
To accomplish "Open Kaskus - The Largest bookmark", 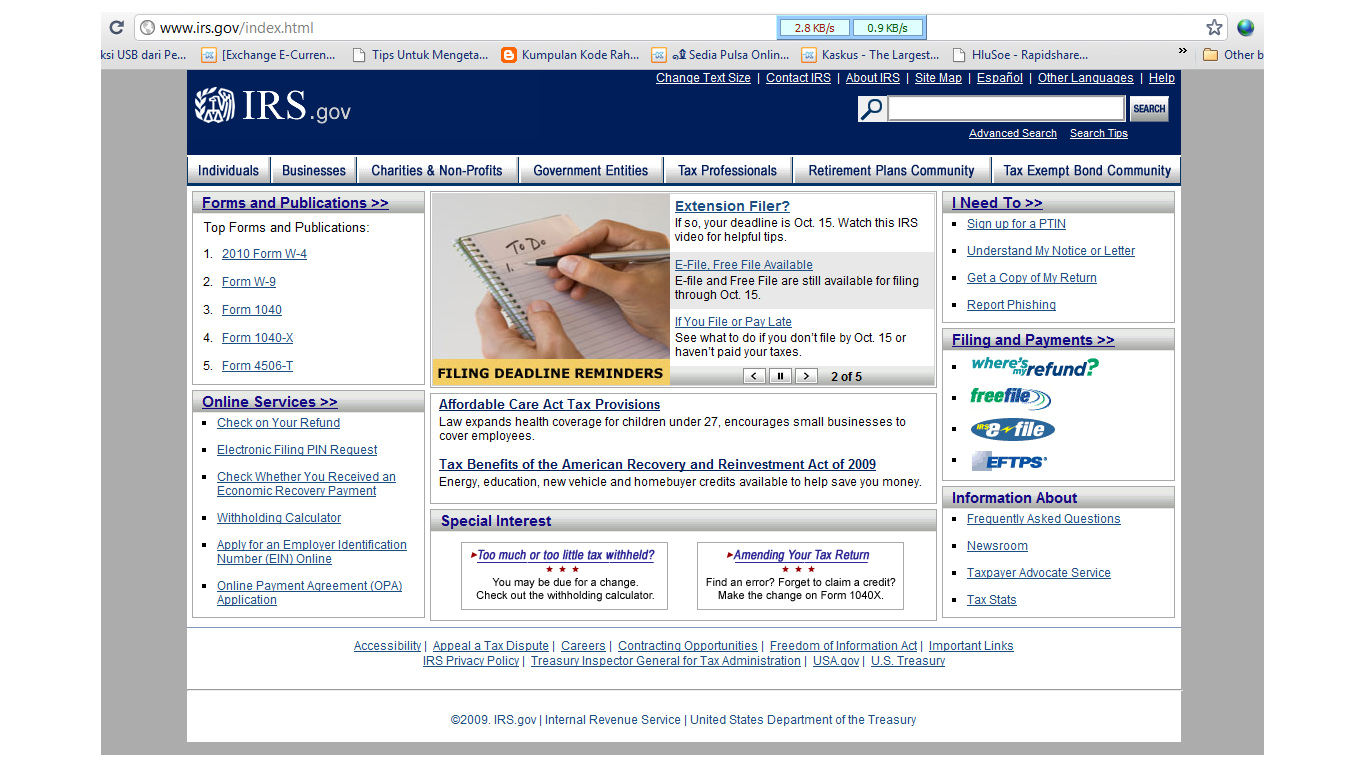I will tap(870, 55).
